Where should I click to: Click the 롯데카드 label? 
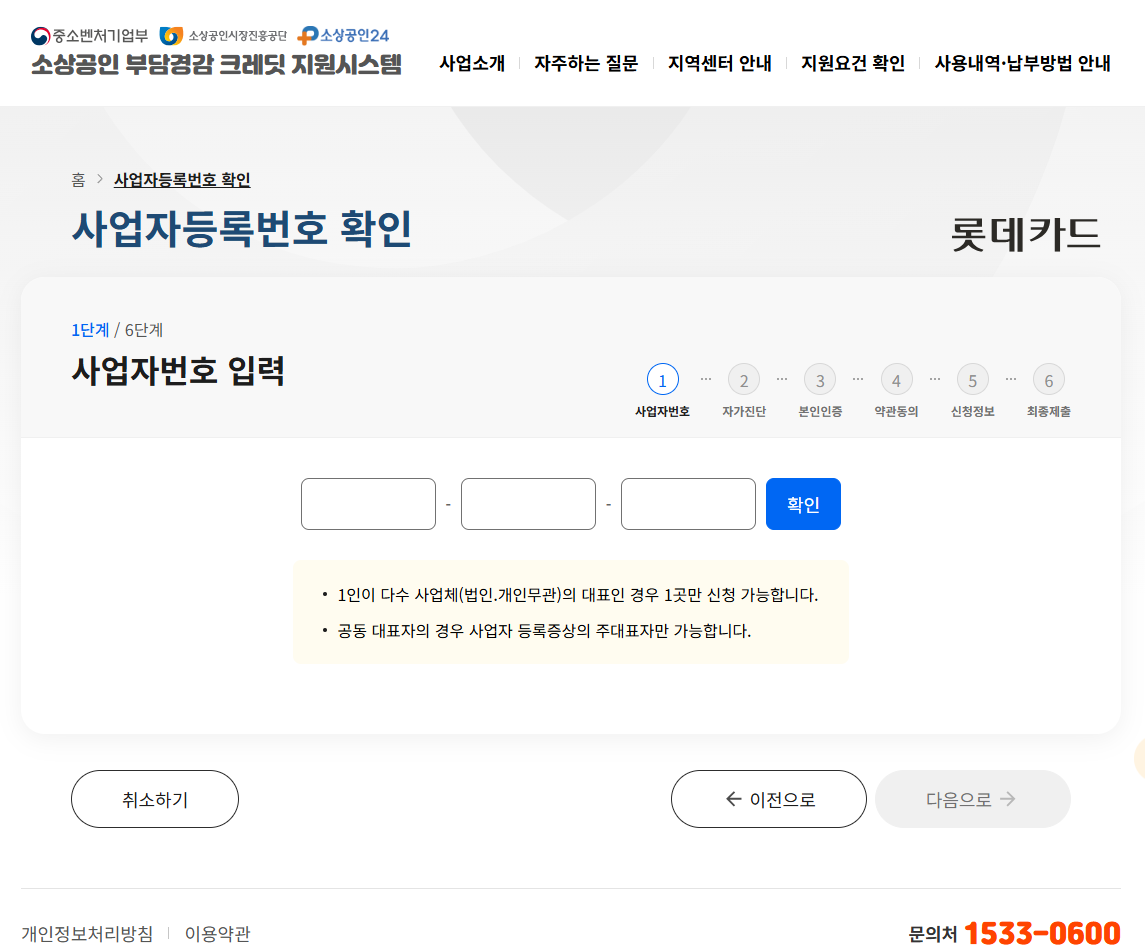pyautogui.click(x=1025, y=234)
